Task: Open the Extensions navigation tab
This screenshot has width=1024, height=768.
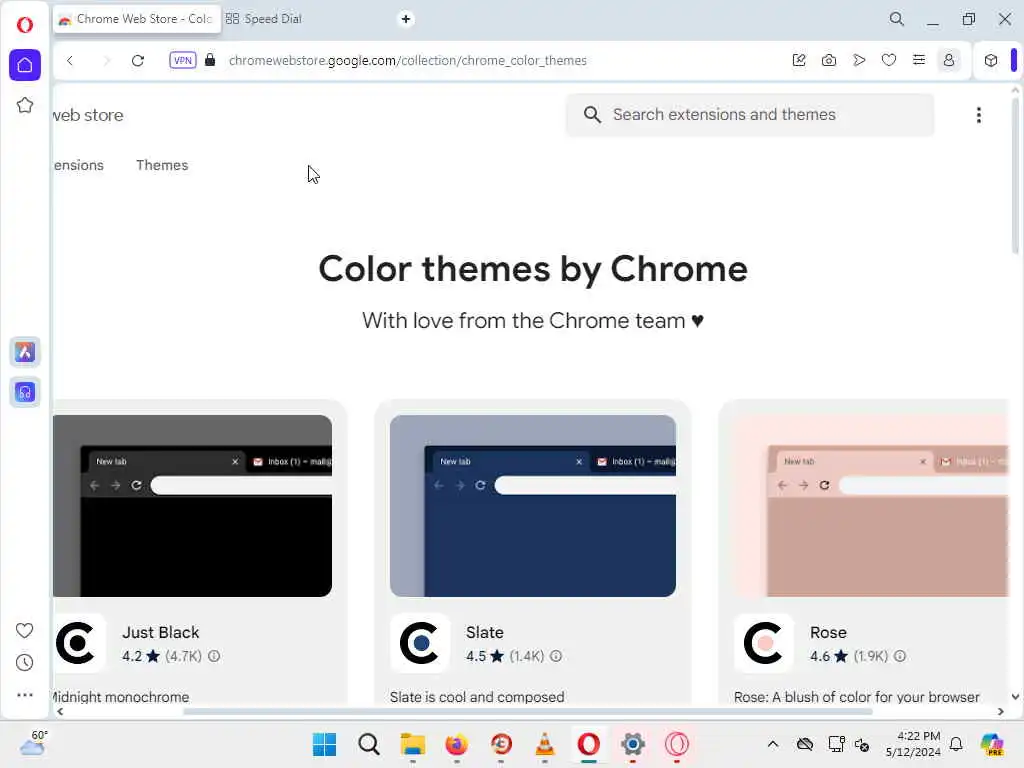Action: (x=78, y=165)
